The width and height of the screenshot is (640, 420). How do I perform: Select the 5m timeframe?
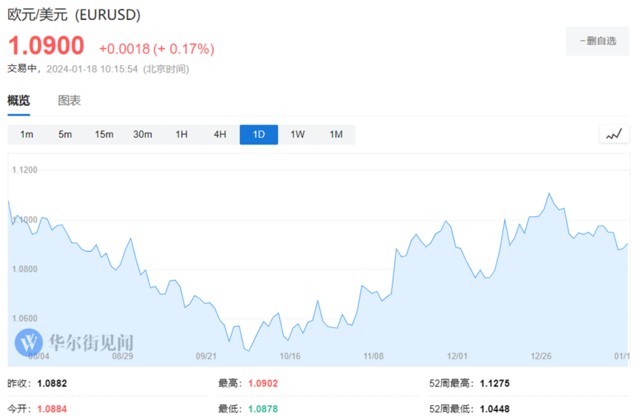tap(65, 135)
